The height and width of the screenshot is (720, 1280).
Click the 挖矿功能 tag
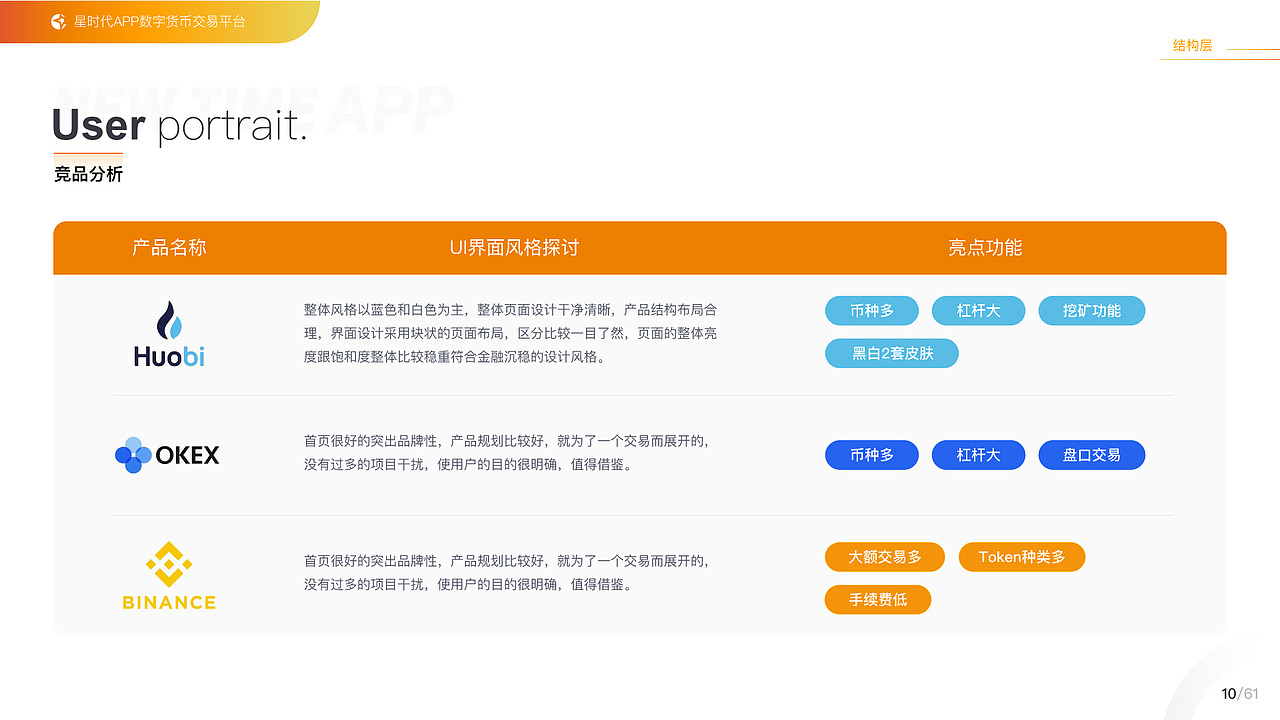pyautogui.click(x=1092, y=311)
